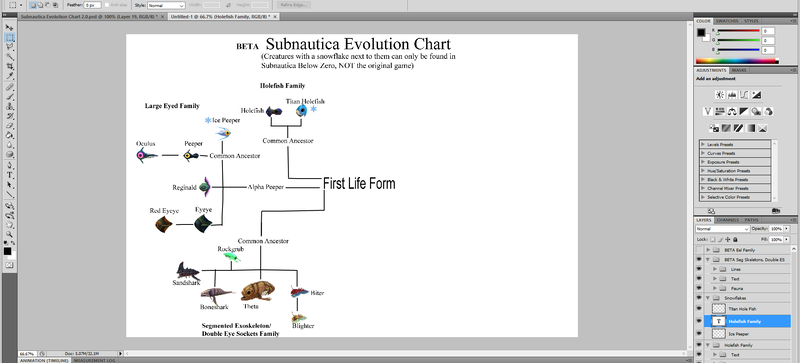
Task: Select the Crop tool
Action: coord(10,67)
